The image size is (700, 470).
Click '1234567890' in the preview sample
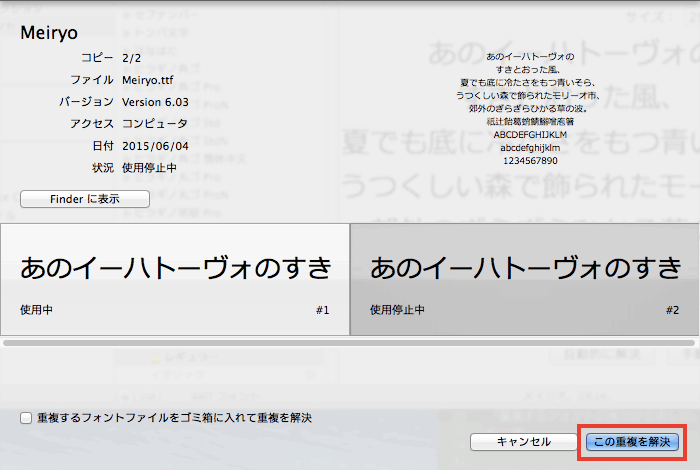tap(530, 161)
